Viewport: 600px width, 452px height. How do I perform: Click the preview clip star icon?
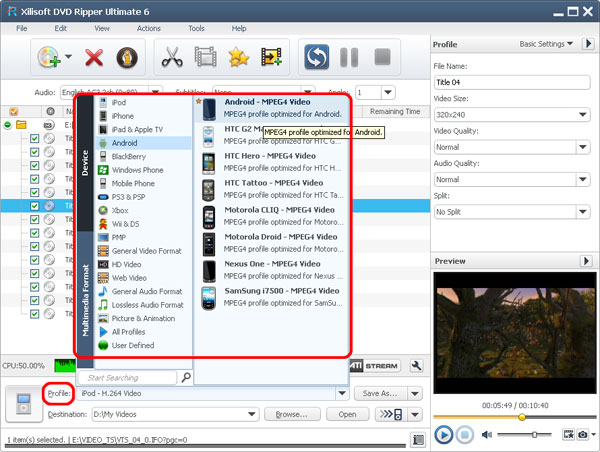pyautogui.click(x=569, y=434)
